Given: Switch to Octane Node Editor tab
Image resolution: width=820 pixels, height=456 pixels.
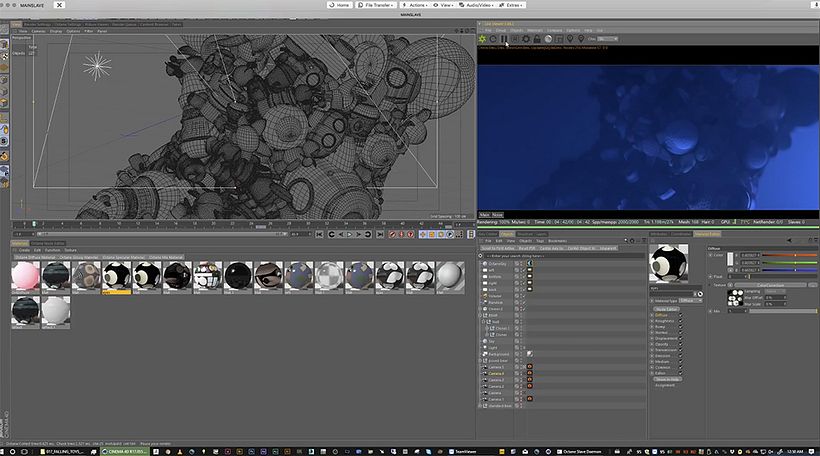Looking at the screenshot, I should click(48, 243).
